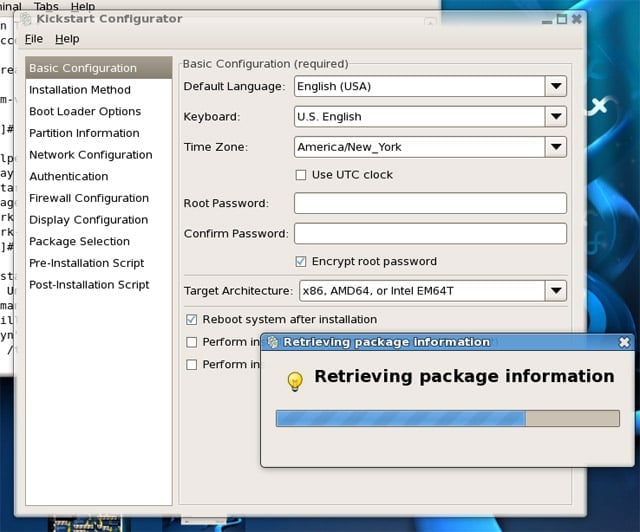Go to Boot Loader Options
Image resolution: width=640 pixels, height=532 pixels.
(99, 111)
